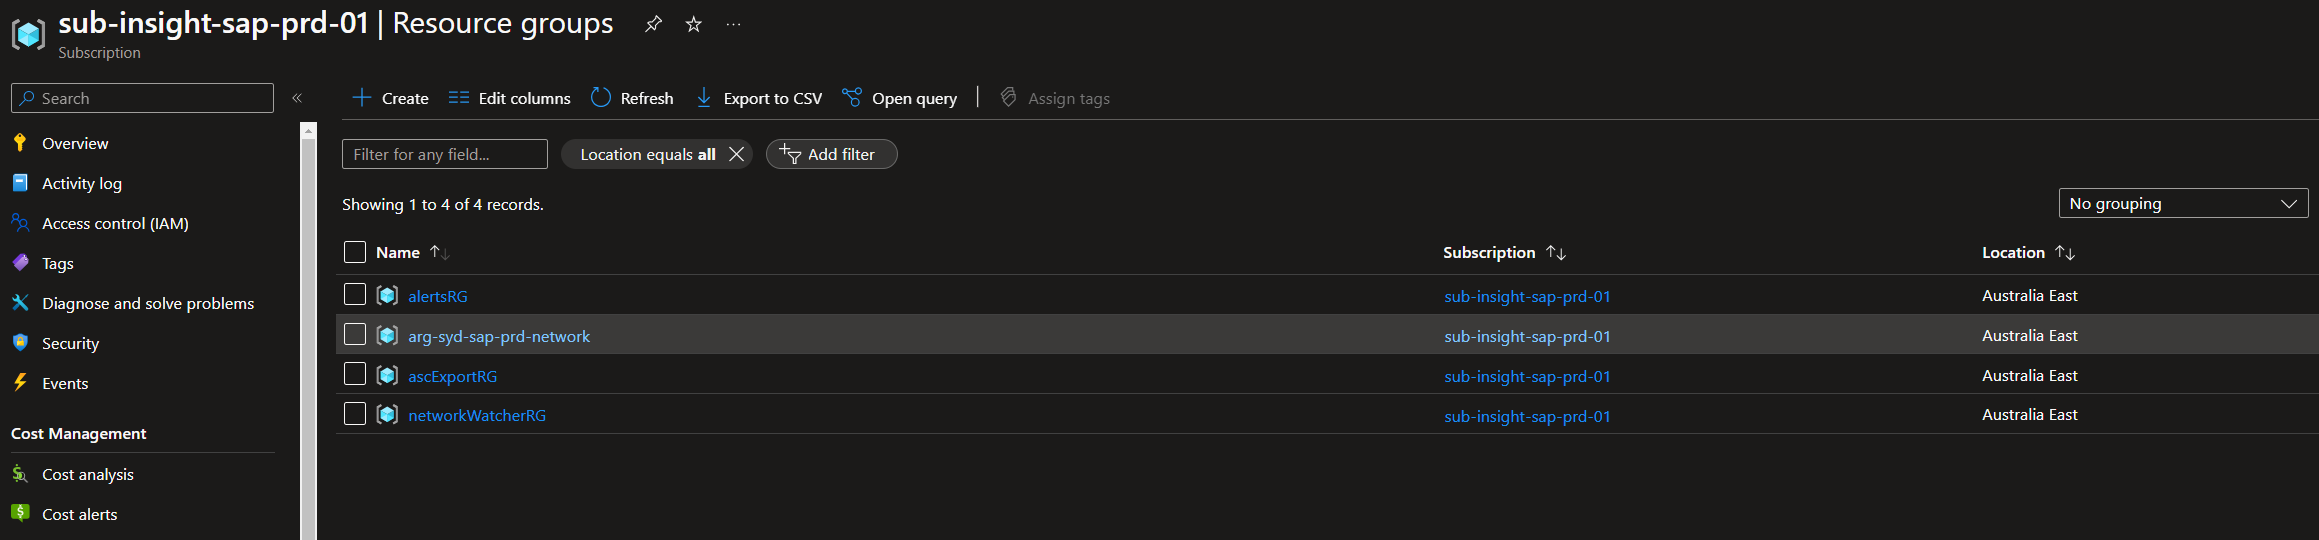
Task: Open the networkWatcherRG link
Action: (x=477, y=415)
